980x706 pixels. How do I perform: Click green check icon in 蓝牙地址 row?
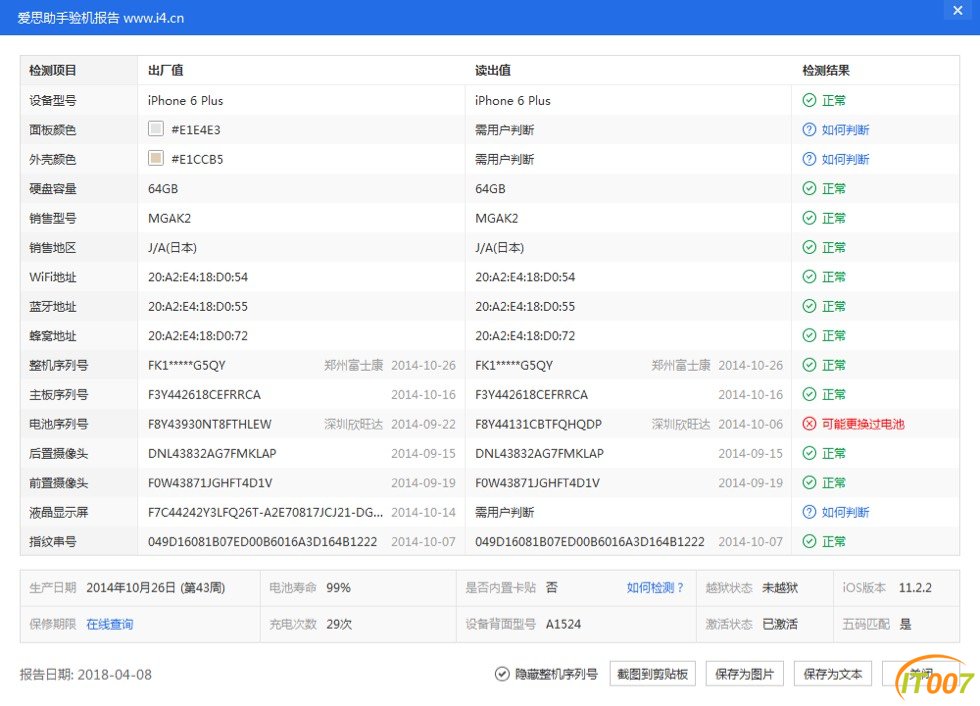click(x=809, y=306)
